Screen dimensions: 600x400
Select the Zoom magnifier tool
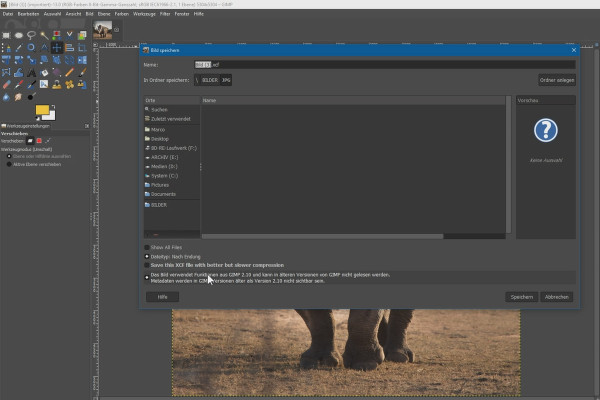31,48
